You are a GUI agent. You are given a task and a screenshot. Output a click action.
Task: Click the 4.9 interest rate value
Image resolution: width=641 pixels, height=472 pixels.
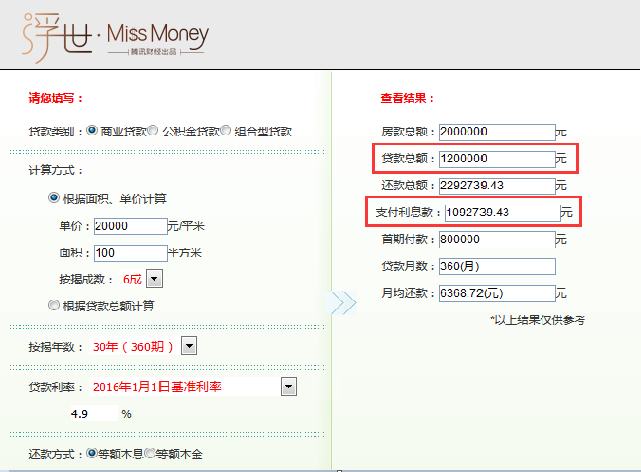tap(80, 413)
